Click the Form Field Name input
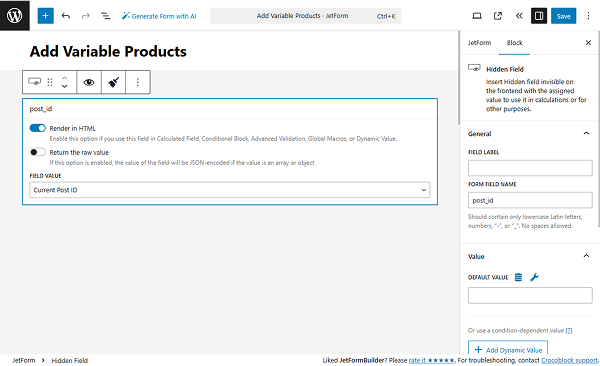The height and width of the screenshot is (366, 600). tap(530, 200)
